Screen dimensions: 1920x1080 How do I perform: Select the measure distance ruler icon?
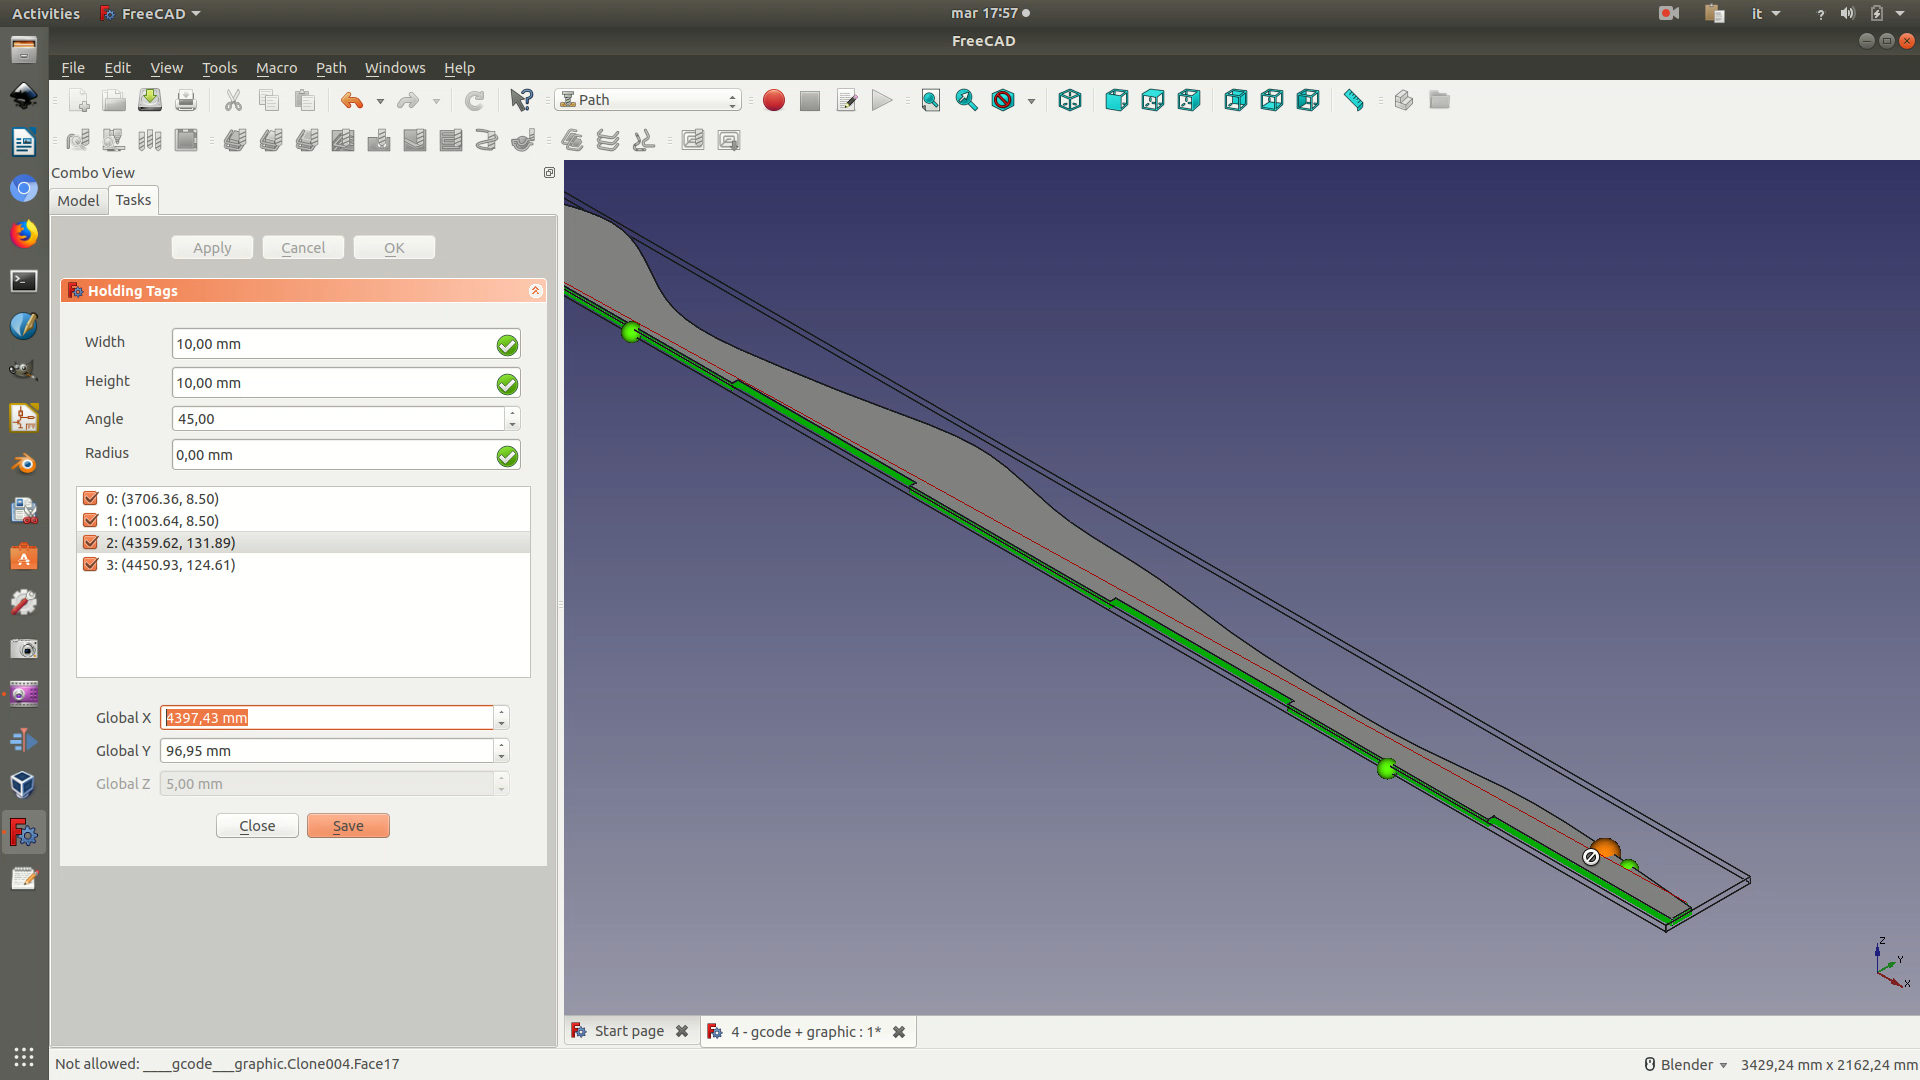pyautogui.click(x=1354, y=100)
